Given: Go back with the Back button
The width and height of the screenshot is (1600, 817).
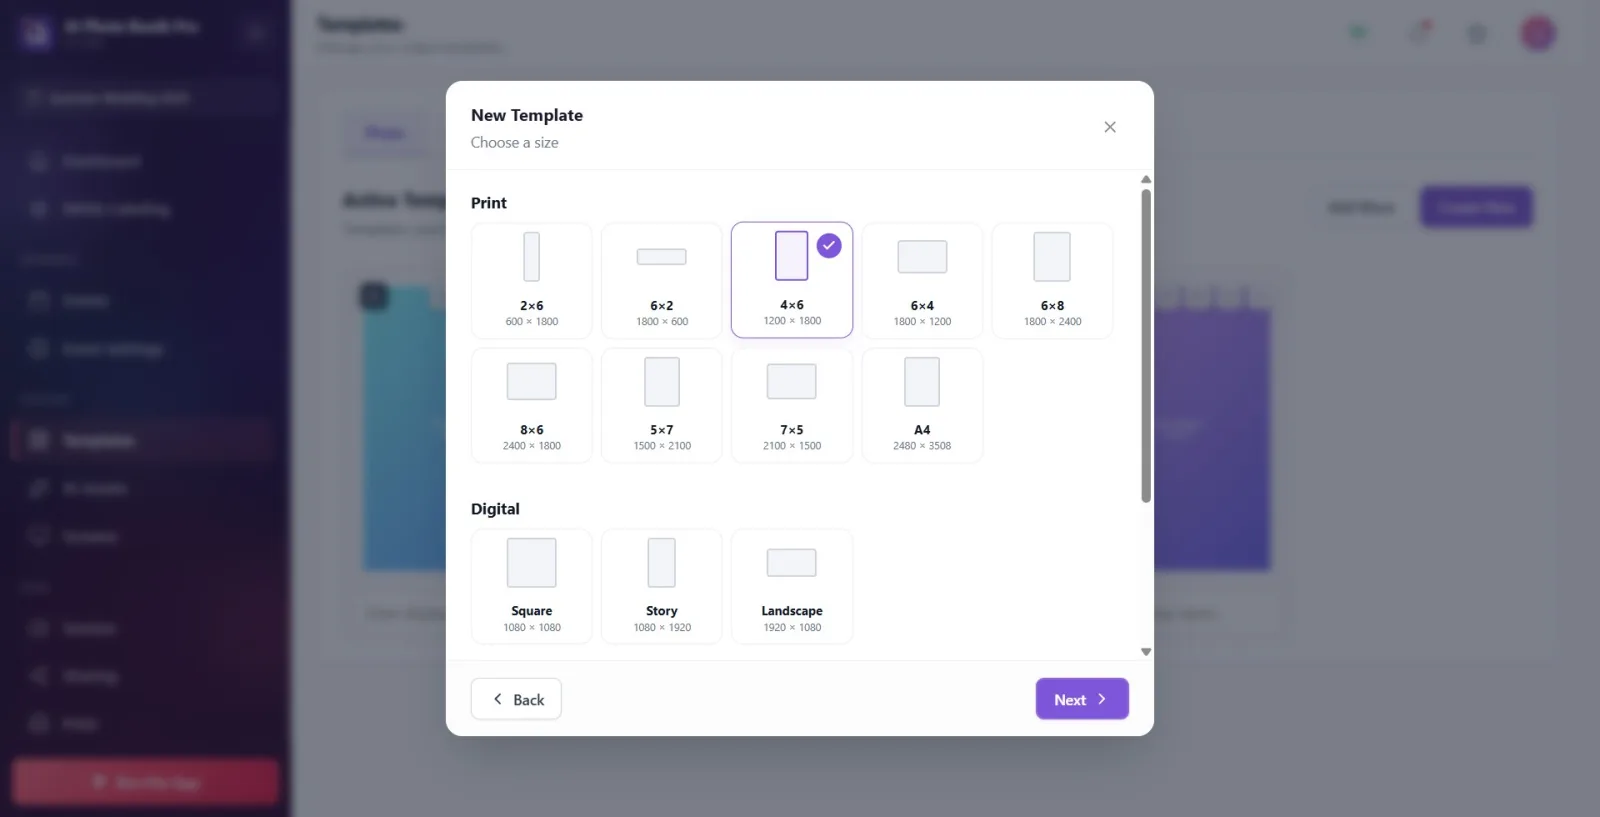Looking at the screenshot, I should (x=516, y=699).
